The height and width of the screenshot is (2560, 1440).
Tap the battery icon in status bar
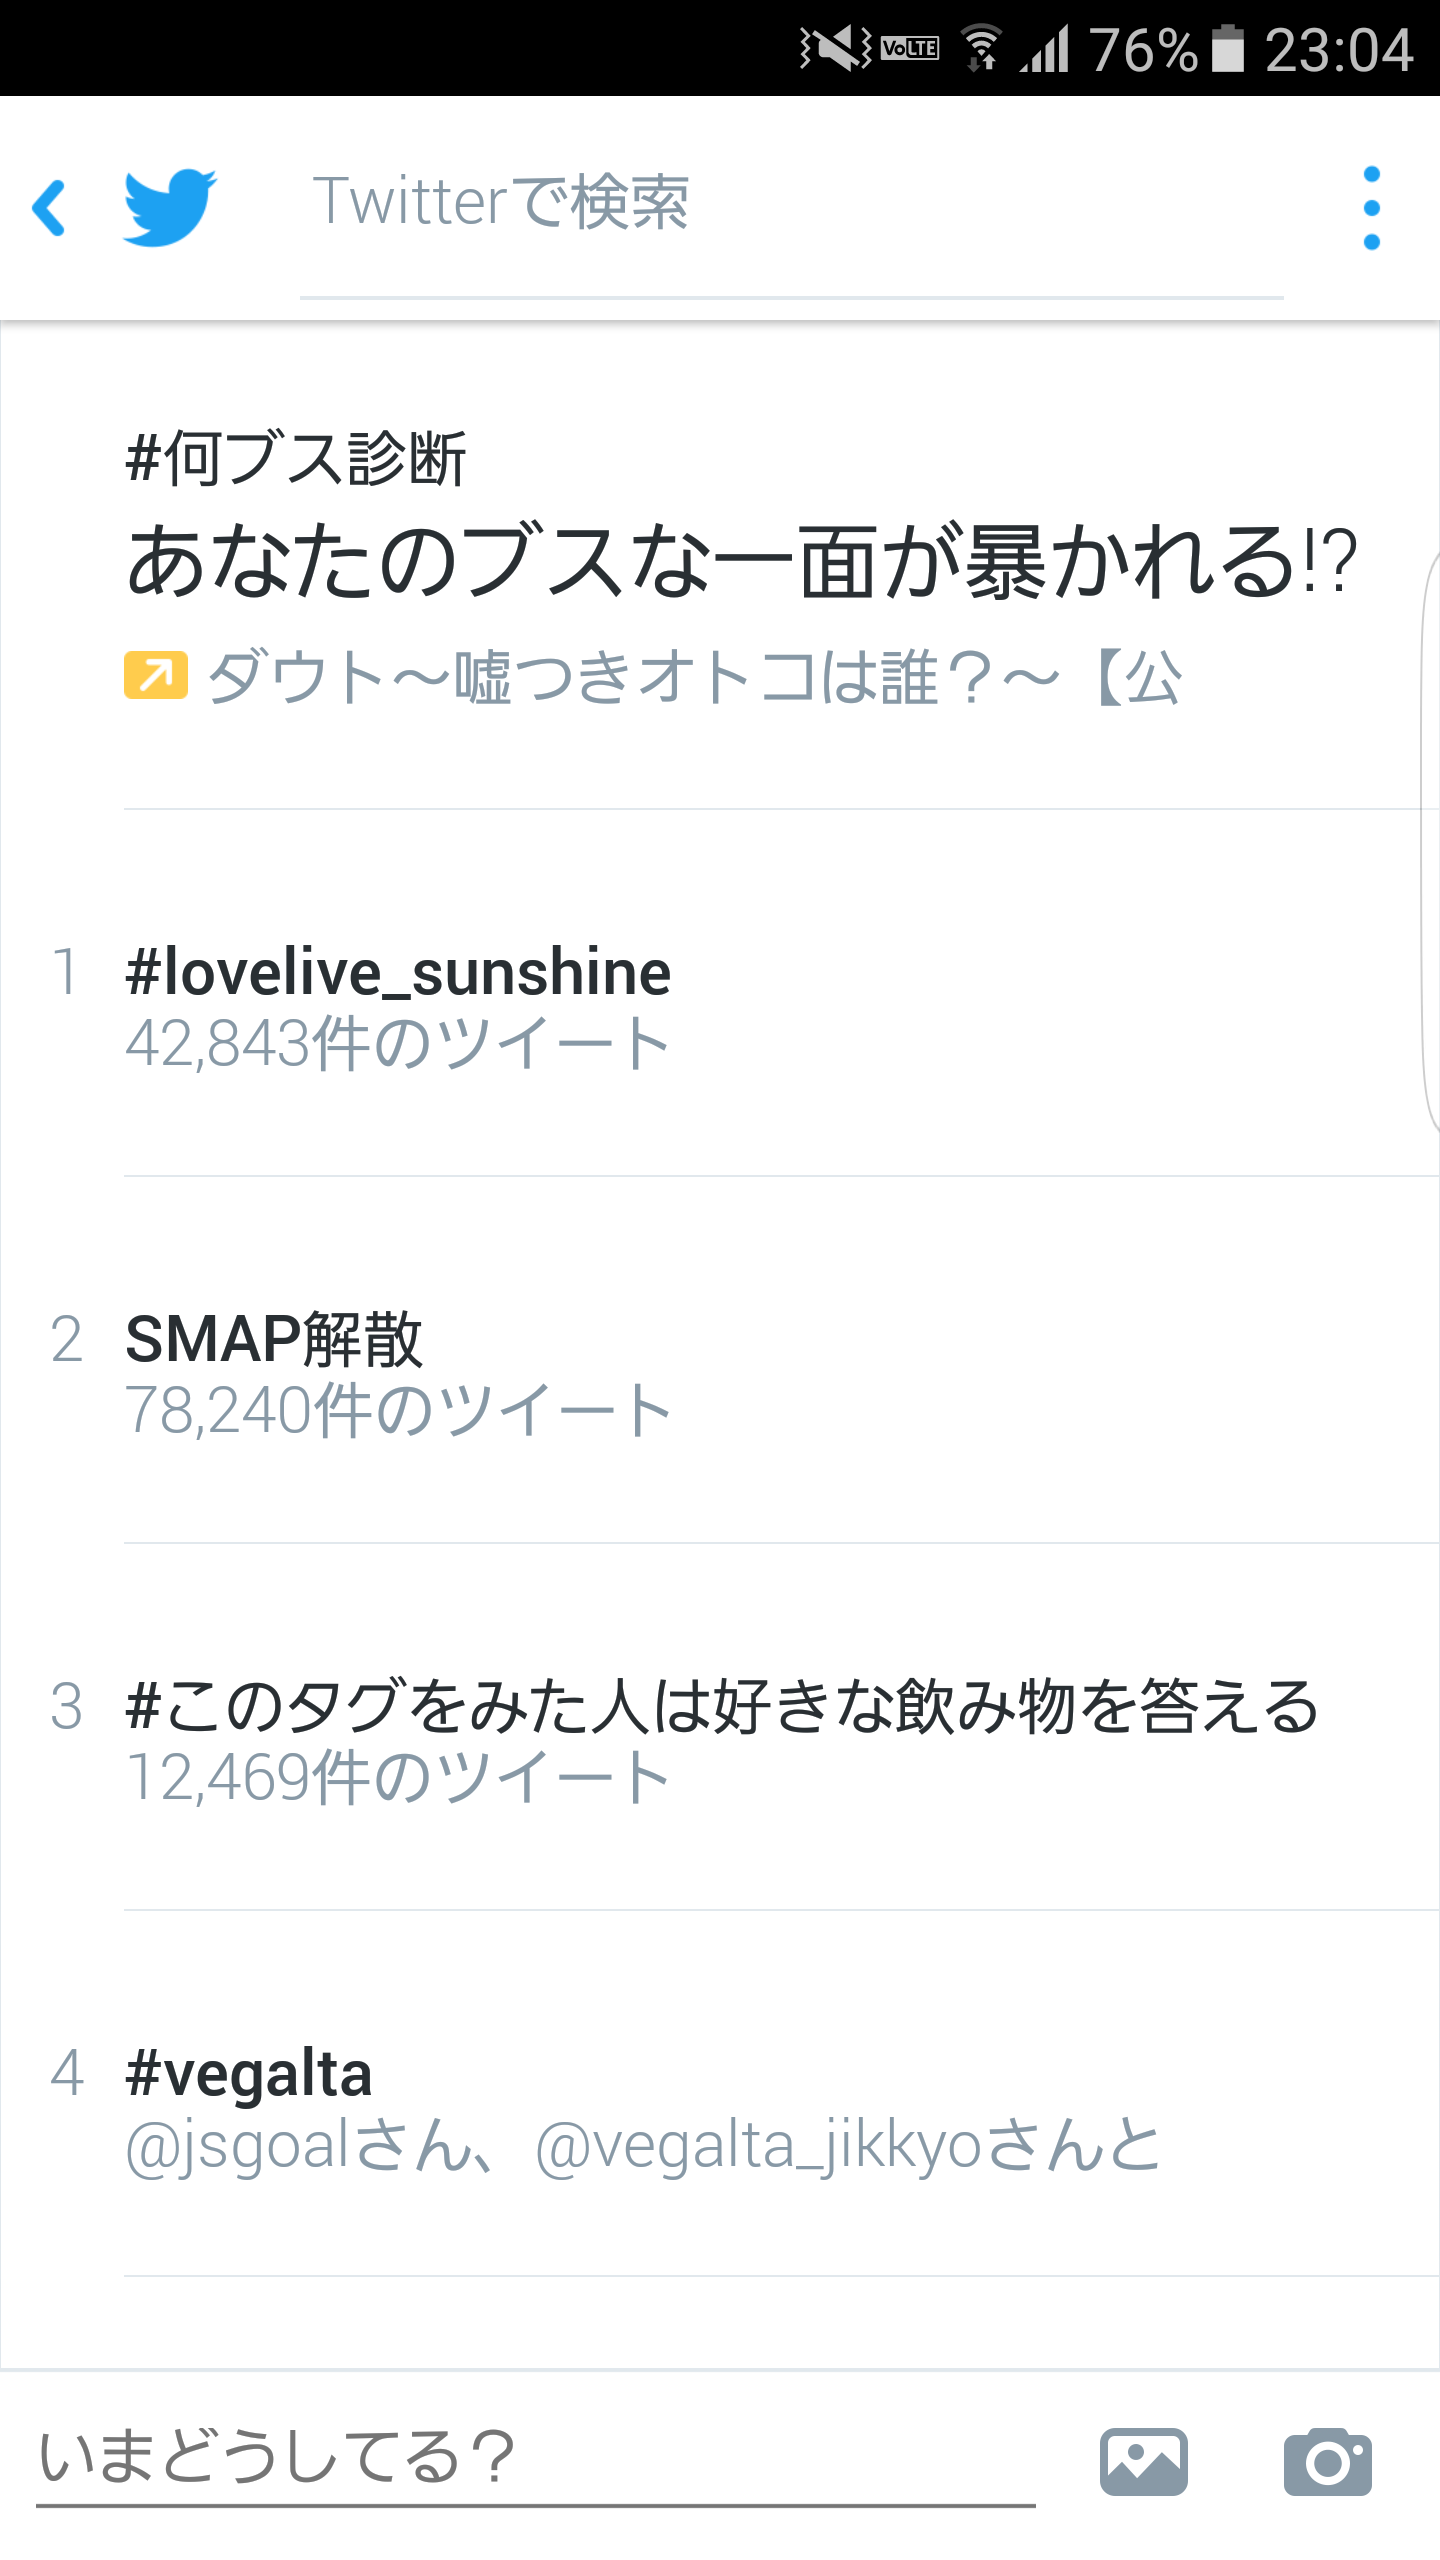click(1228, 49)
